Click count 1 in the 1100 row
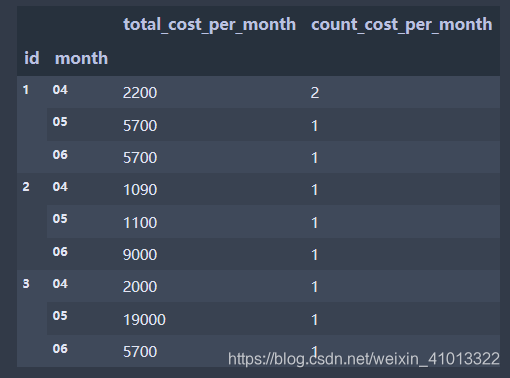 314,222
